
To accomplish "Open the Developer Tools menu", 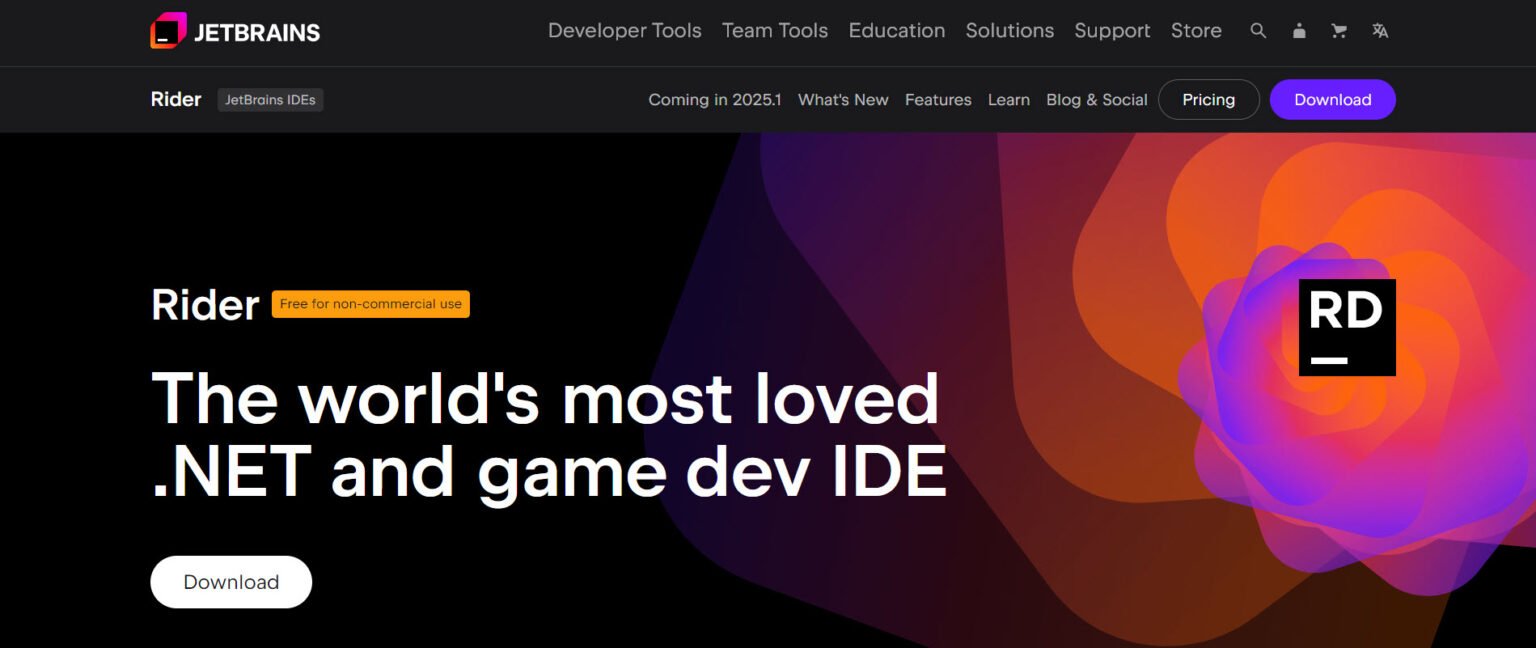I will pyautogui.click(x=624, y=31).
